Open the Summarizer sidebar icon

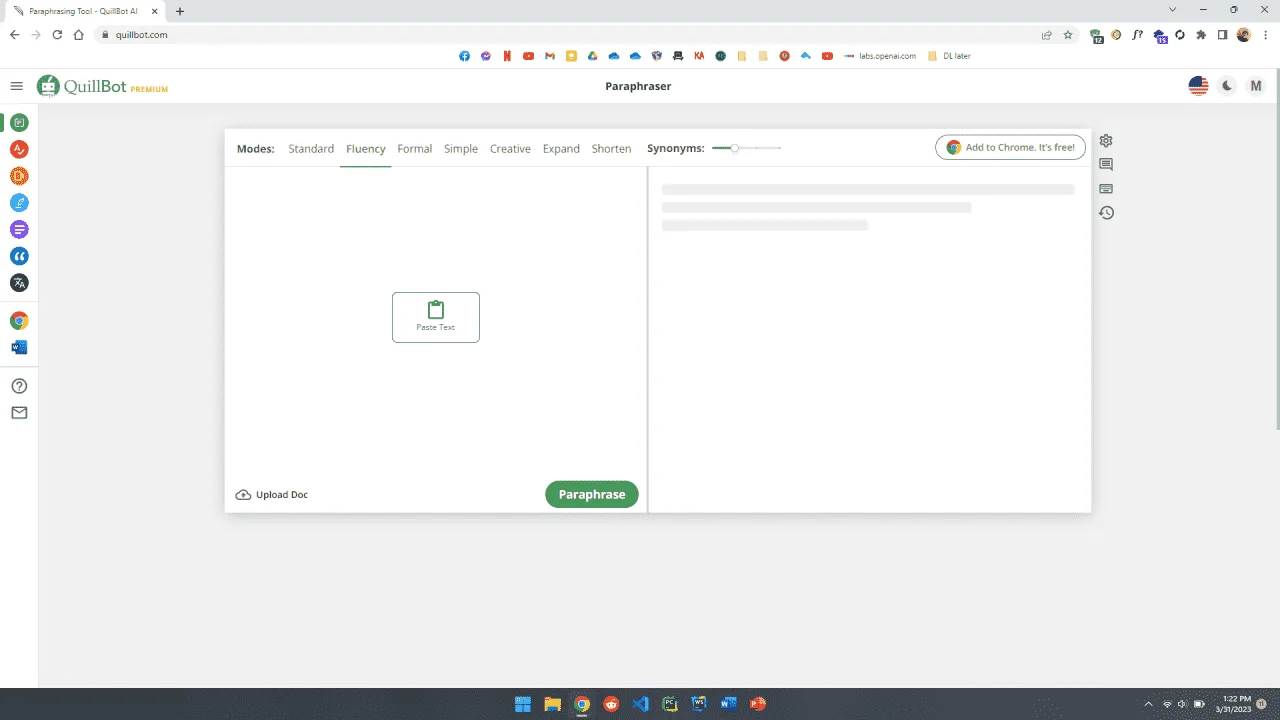19,230
